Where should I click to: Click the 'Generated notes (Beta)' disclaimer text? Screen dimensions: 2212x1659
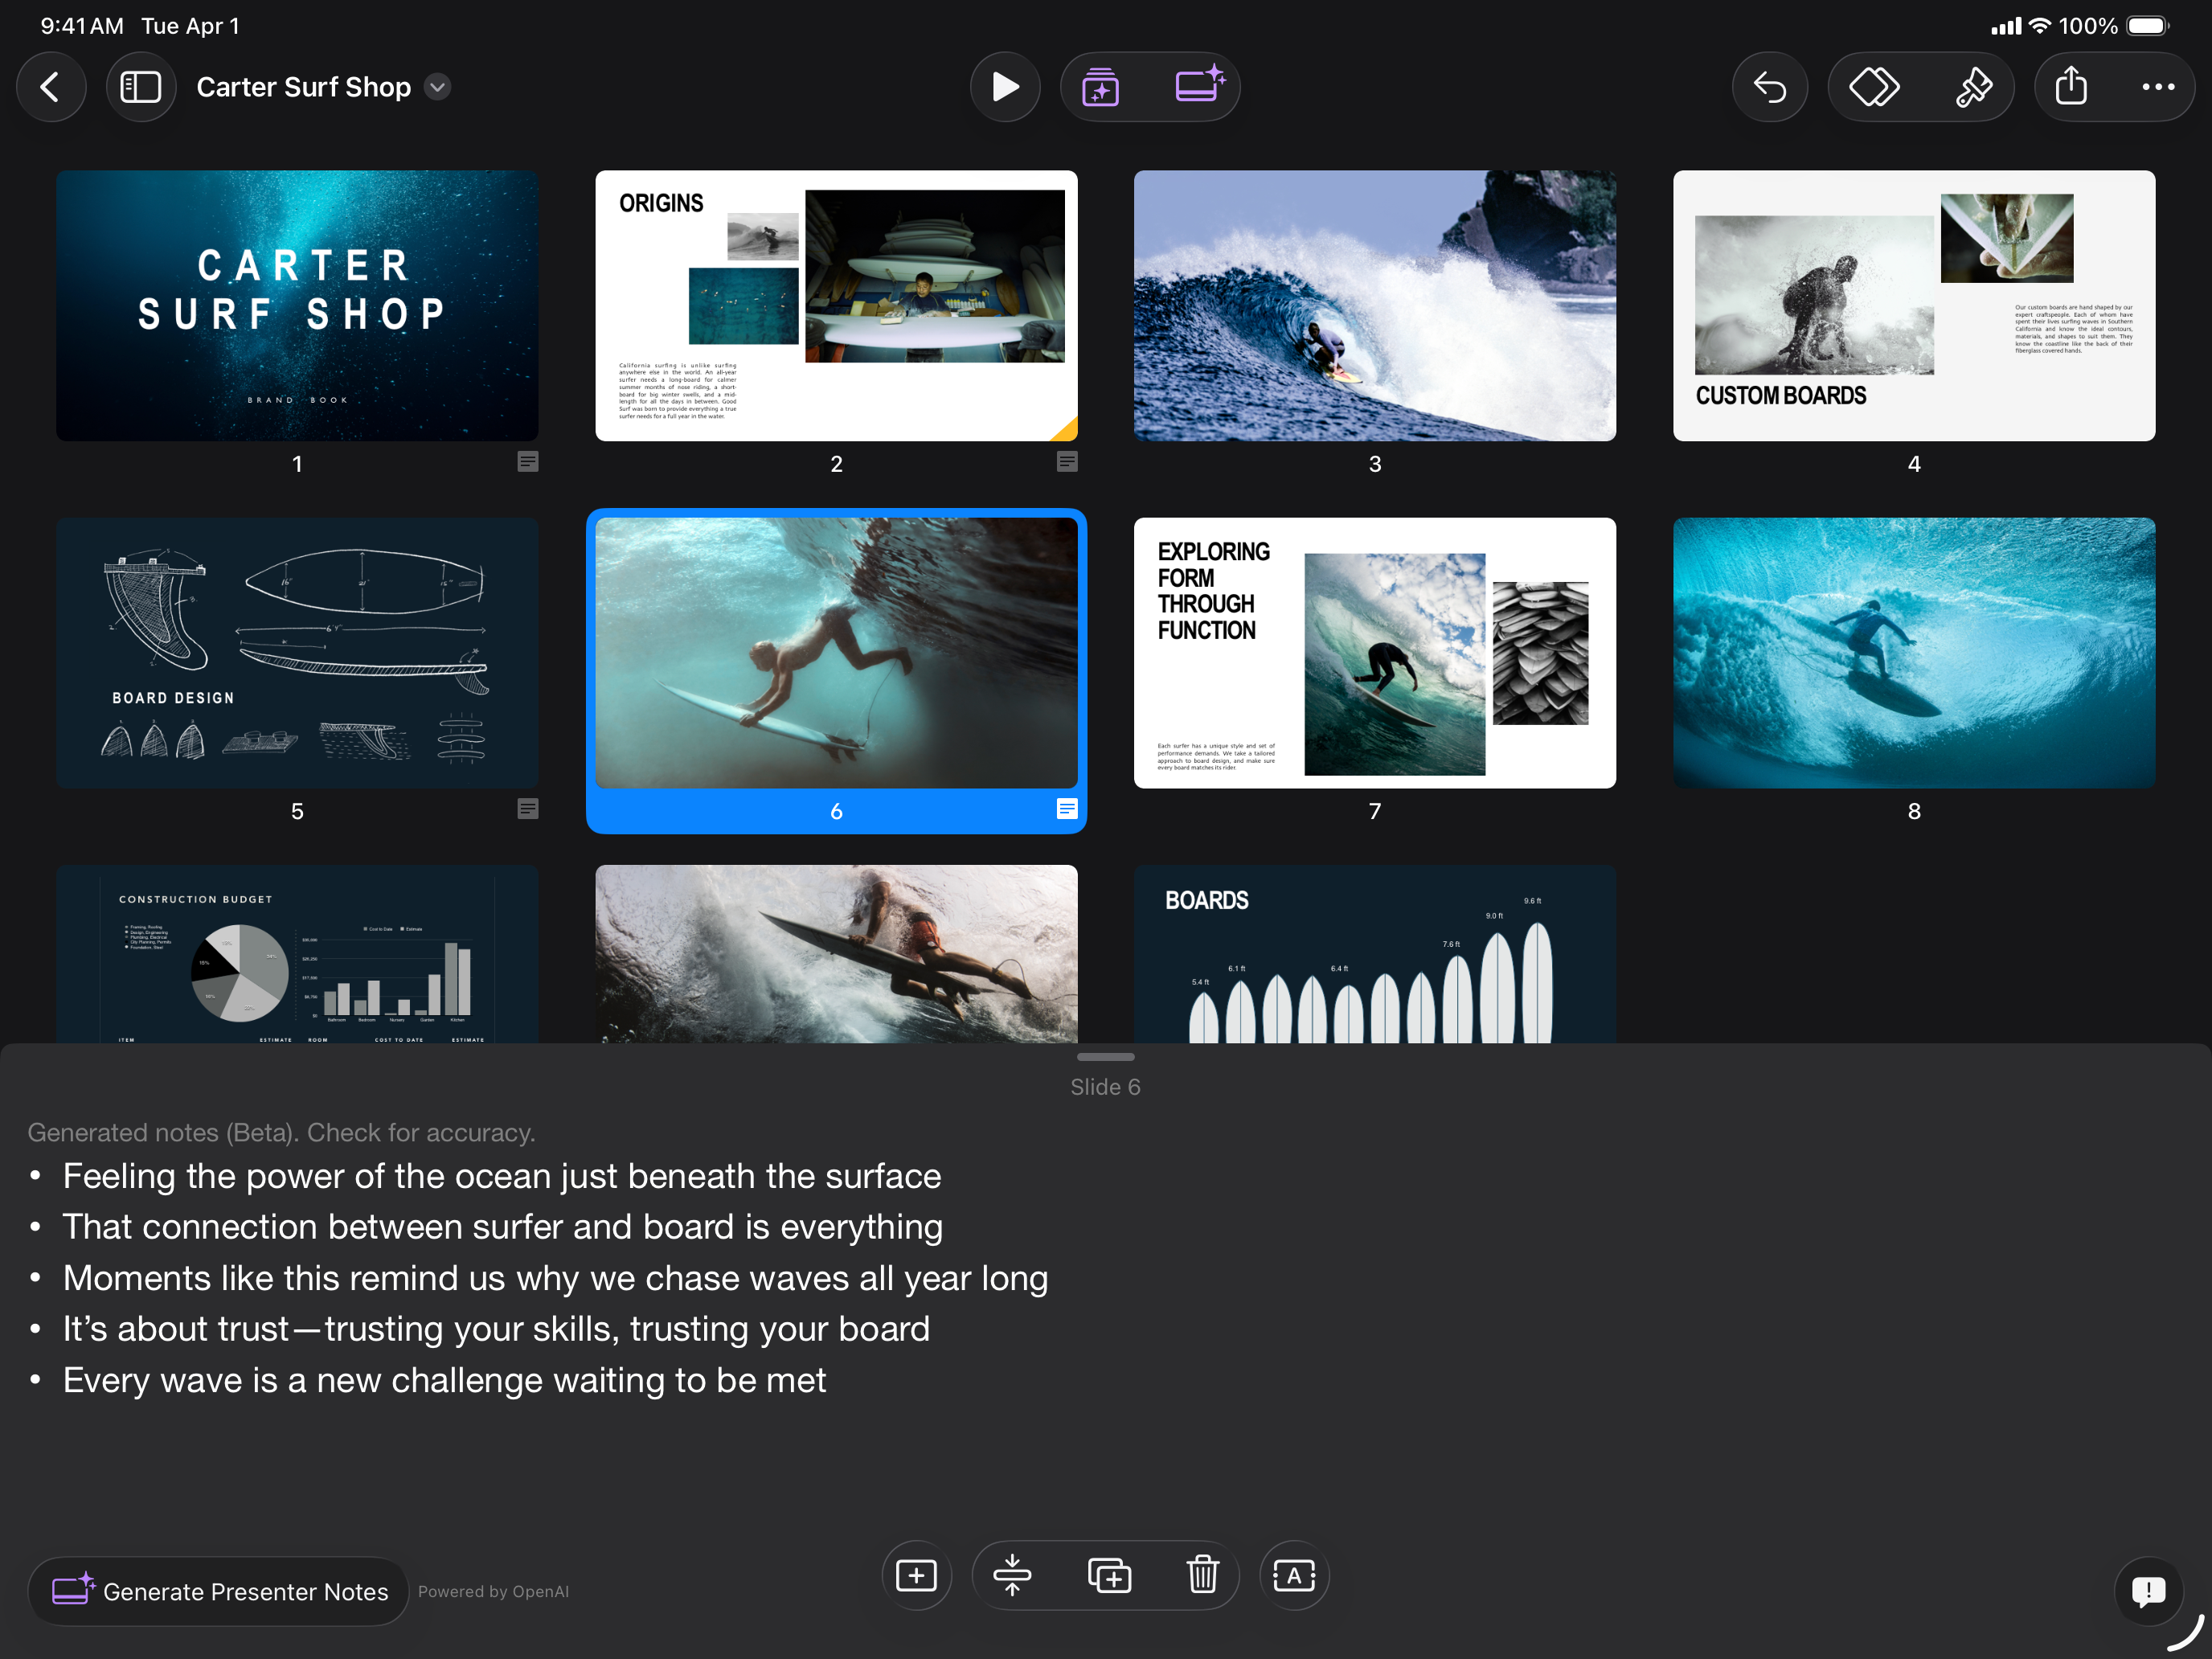[x=281, y=1132]
